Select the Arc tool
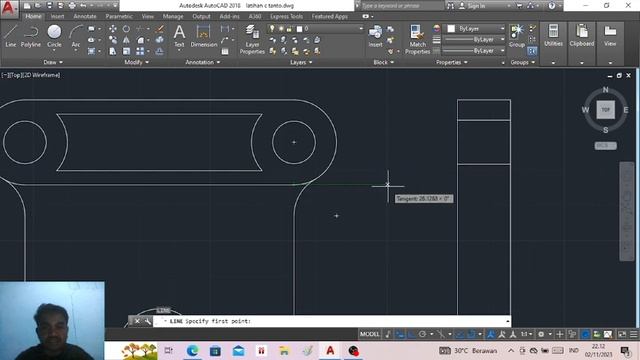The height and width of the screenshot is (360, 640). click(76, 36)
